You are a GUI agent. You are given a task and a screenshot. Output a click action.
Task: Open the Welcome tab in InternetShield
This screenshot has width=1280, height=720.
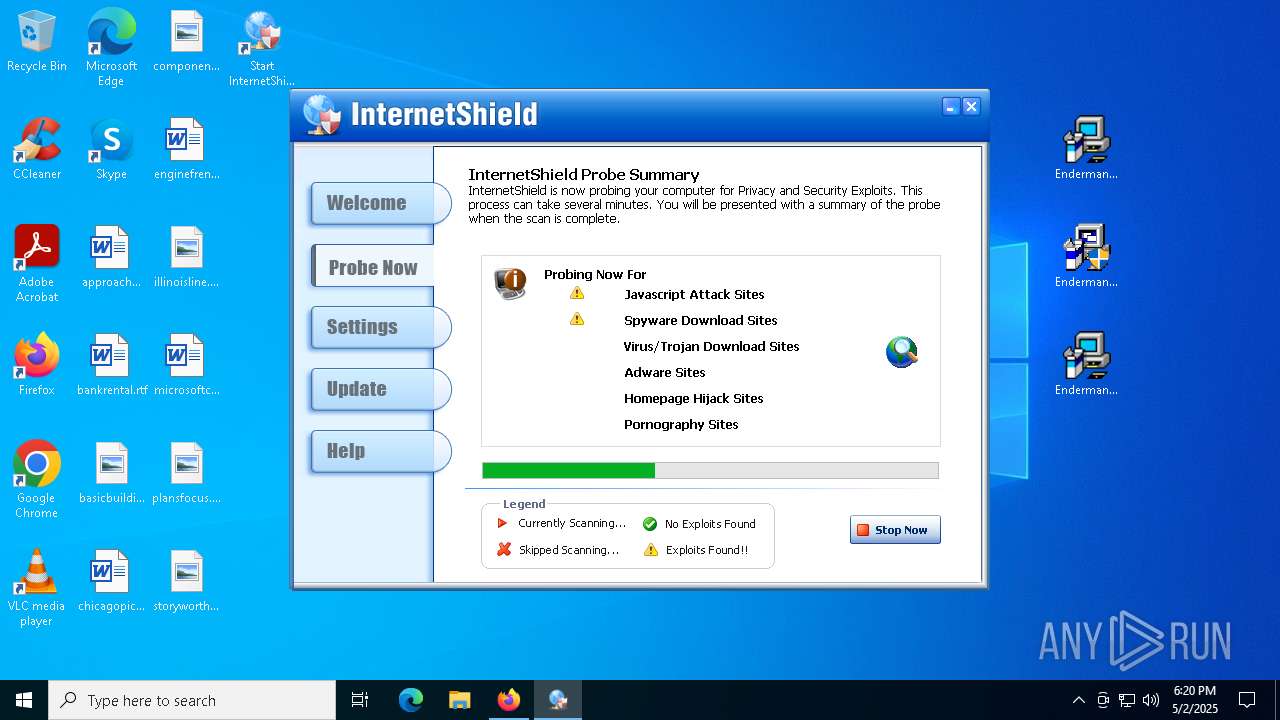click(x=380, y=203)
